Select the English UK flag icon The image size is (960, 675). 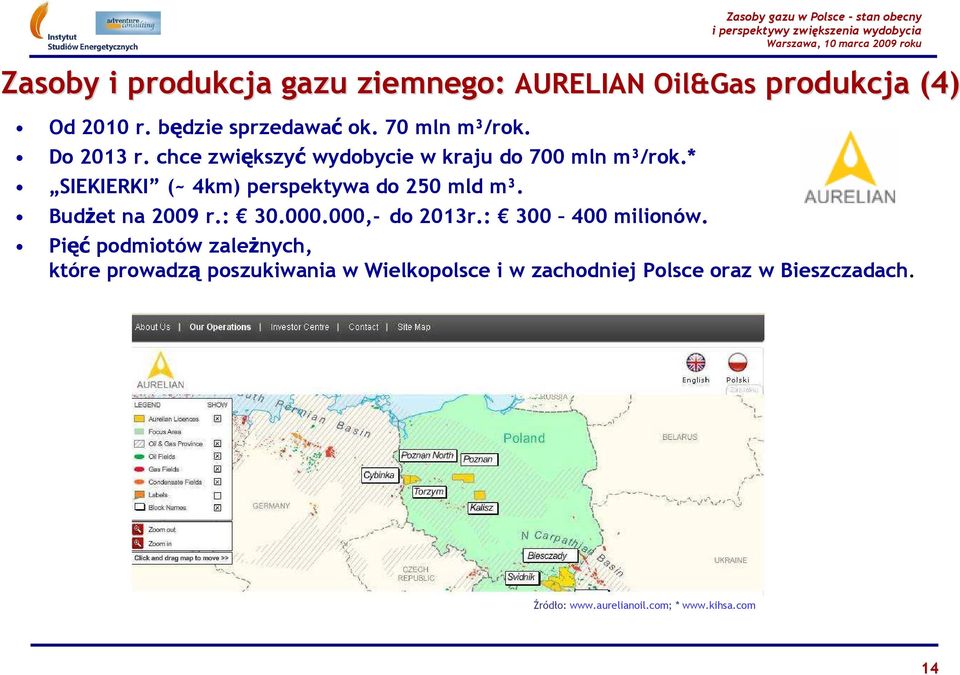pos(696,363)
